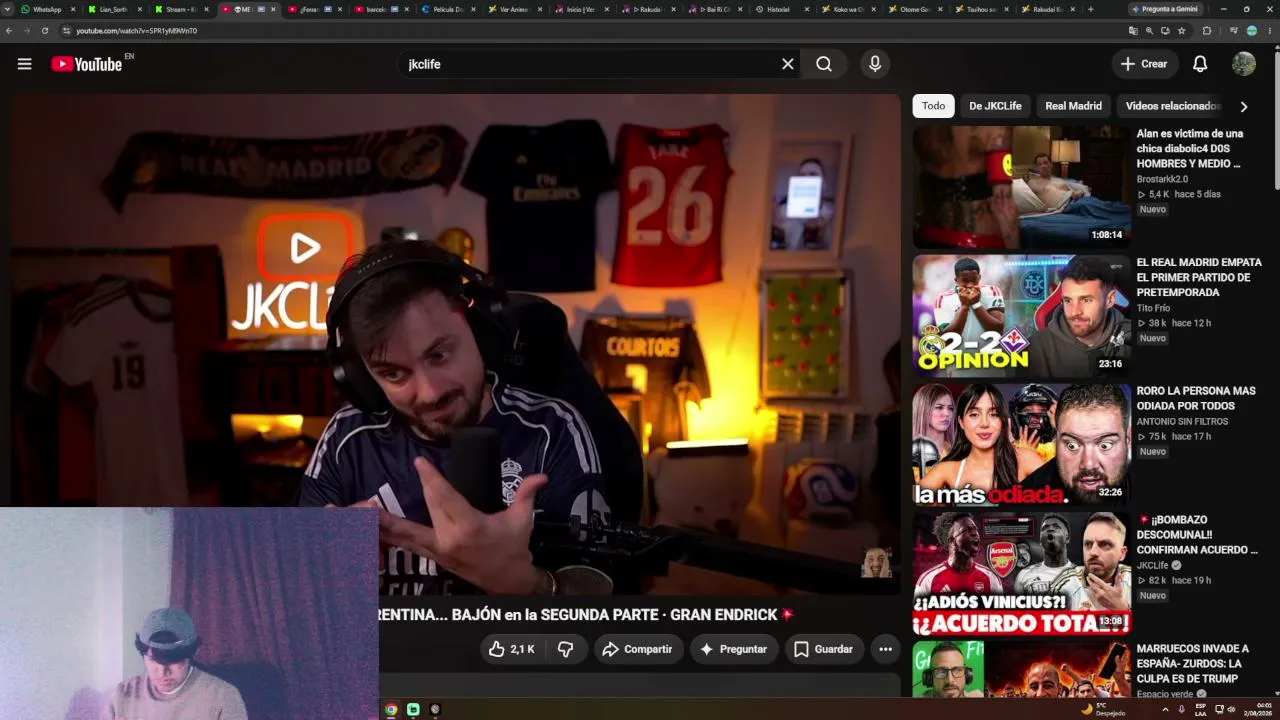Filter suggestions by Real Madrid chip

click(x=1073, y=106)
